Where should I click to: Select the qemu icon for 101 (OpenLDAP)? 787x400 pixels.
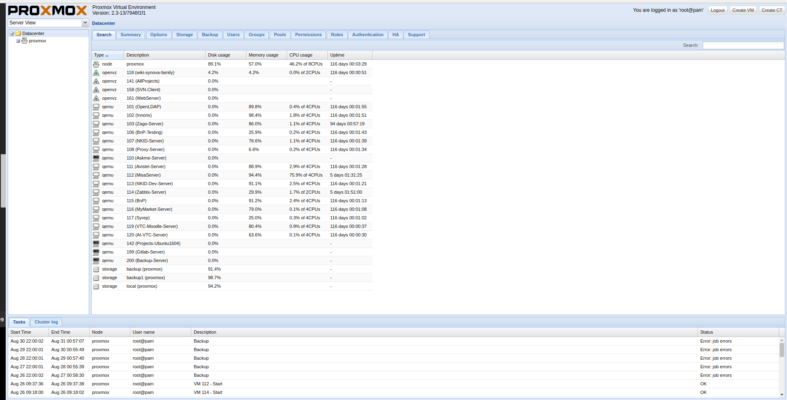point(96,106)
